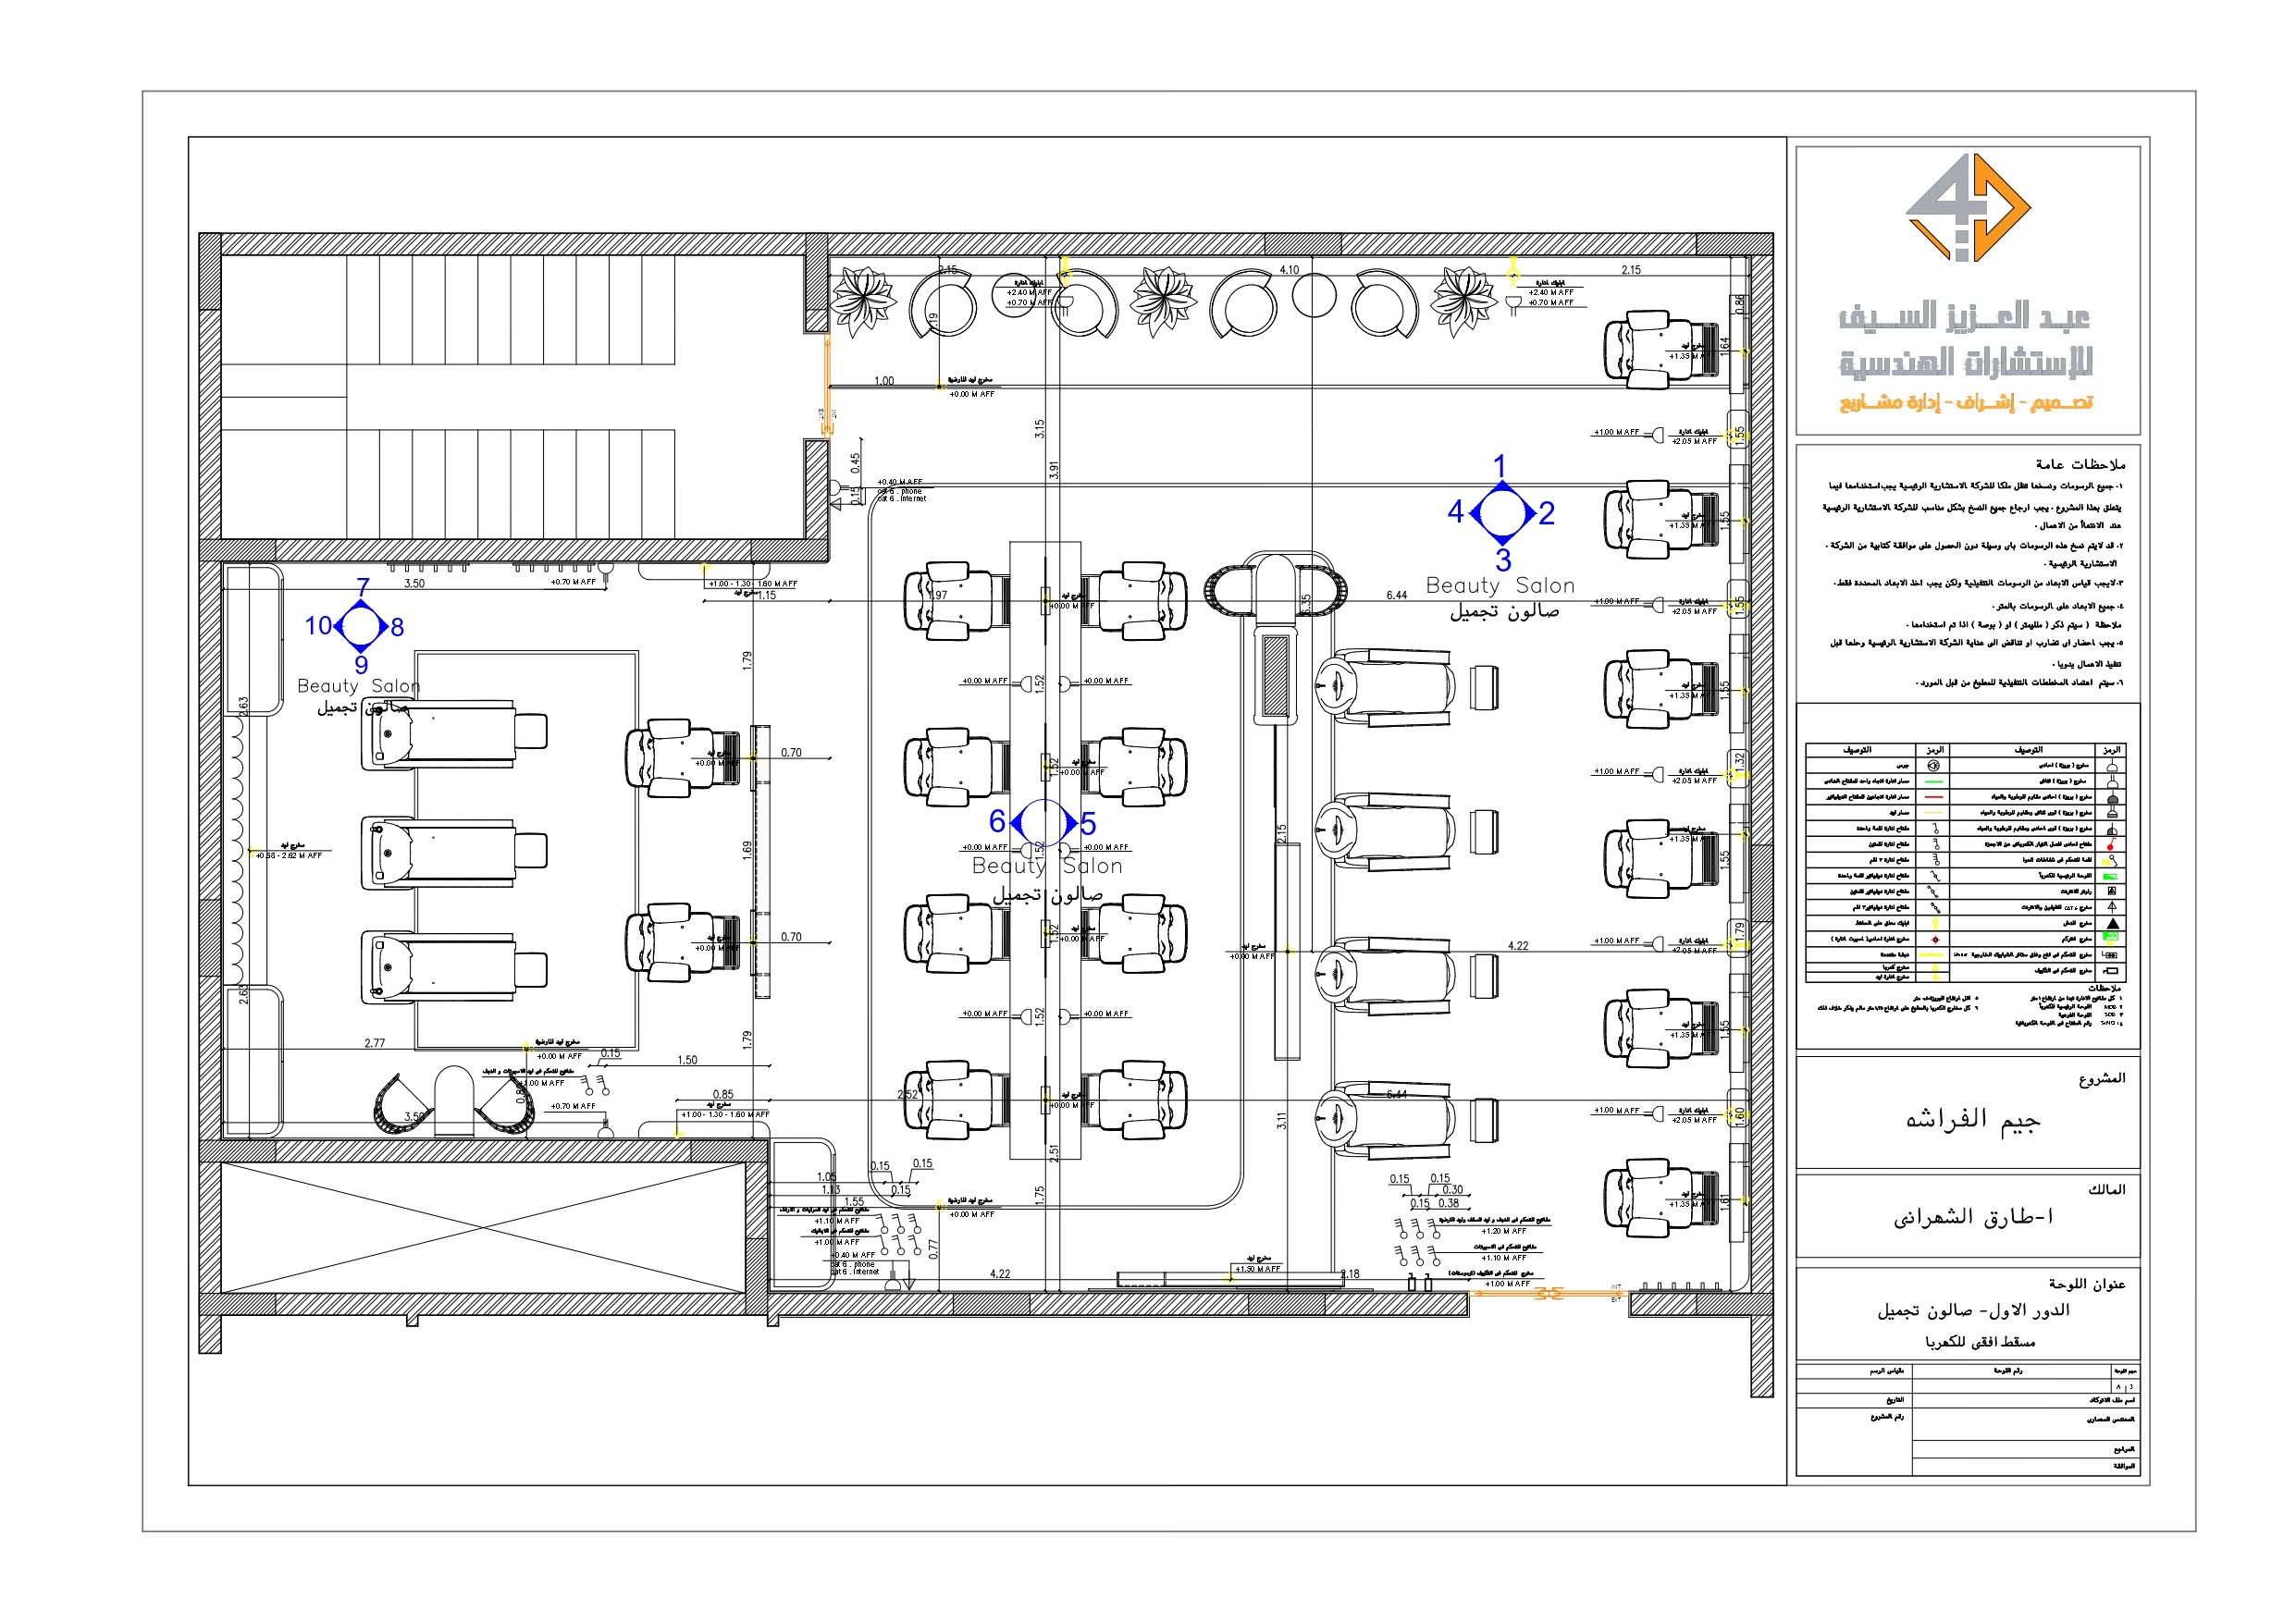The height and width of the screenshot is (1623, 2296).
Task: Click the project label المشروع
Action: pyautogui.click(x=2102, y=1078)
